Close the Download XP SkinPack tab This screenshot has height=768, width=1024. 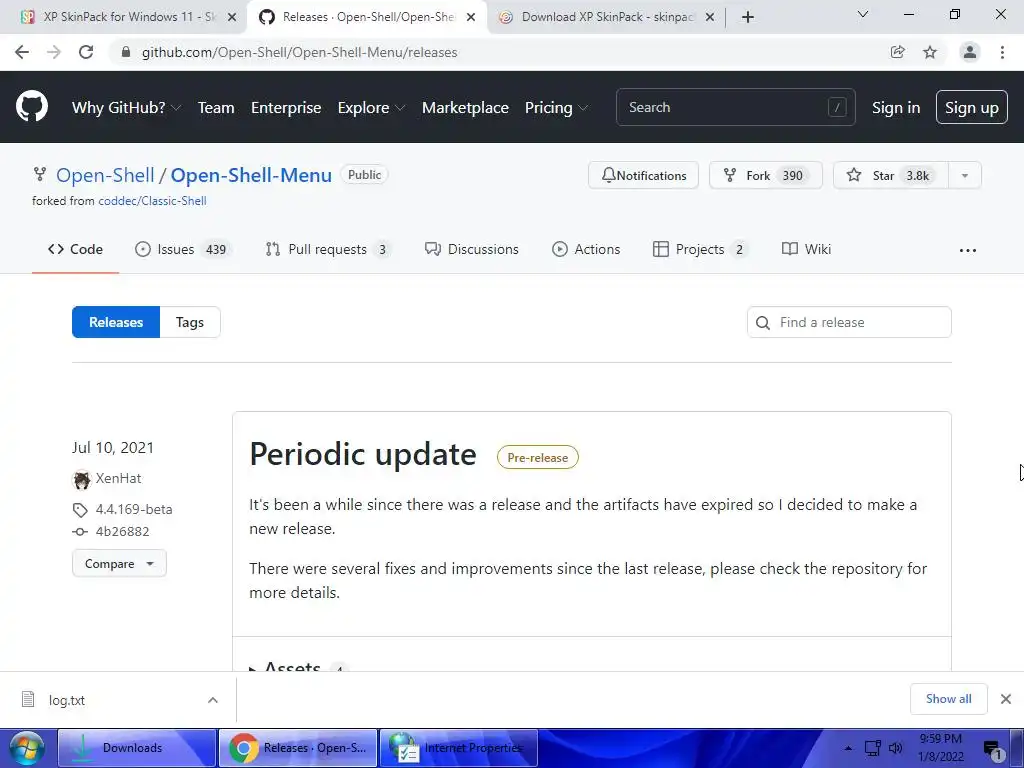tap(710, 17)
